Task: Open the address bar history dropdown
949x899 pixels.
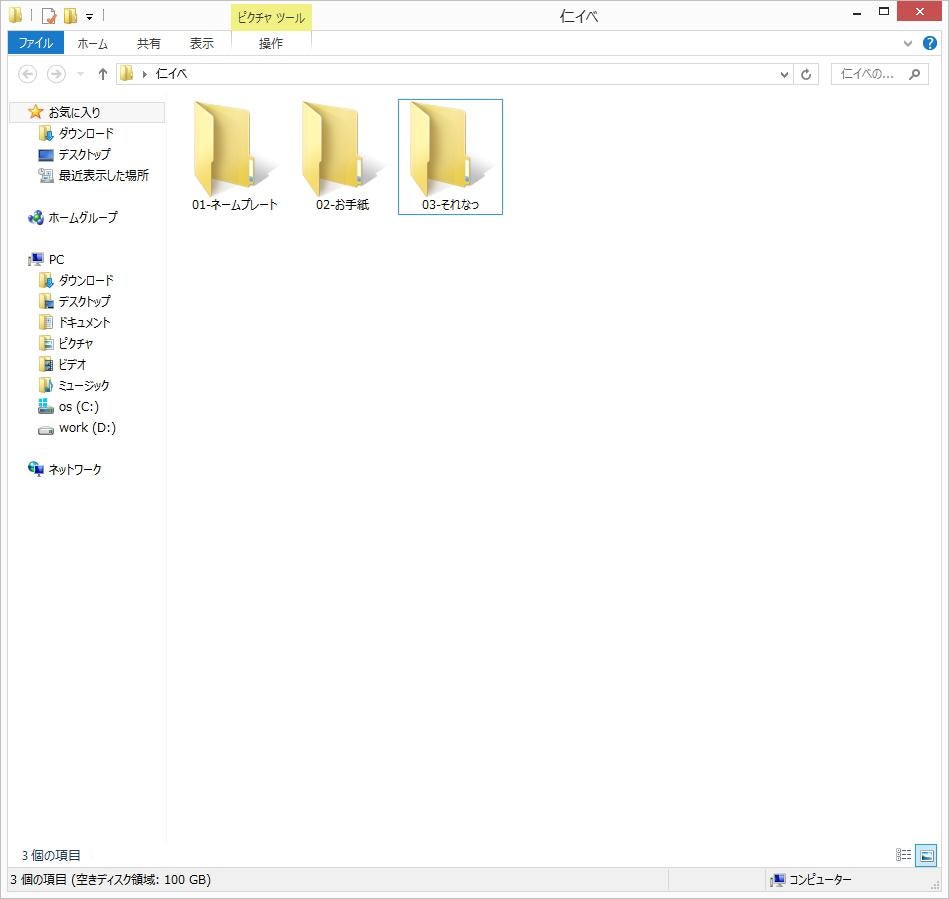Action: click(783, 73)
